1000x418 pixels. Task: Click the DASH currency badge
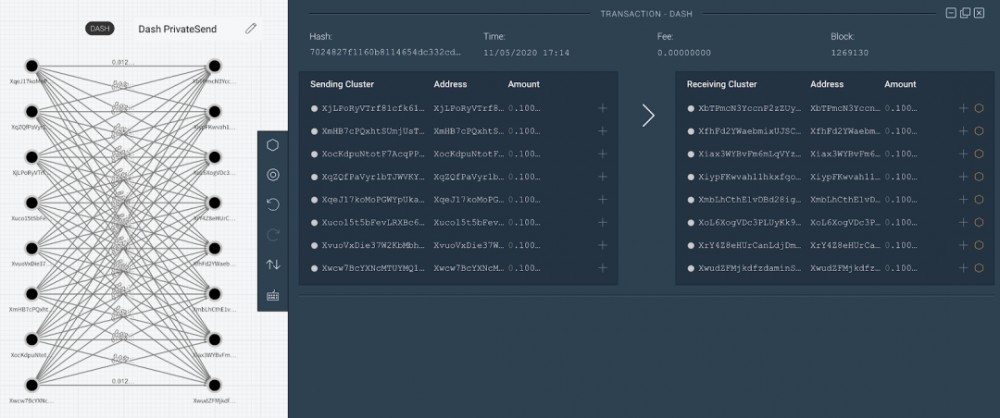(100, 29)
